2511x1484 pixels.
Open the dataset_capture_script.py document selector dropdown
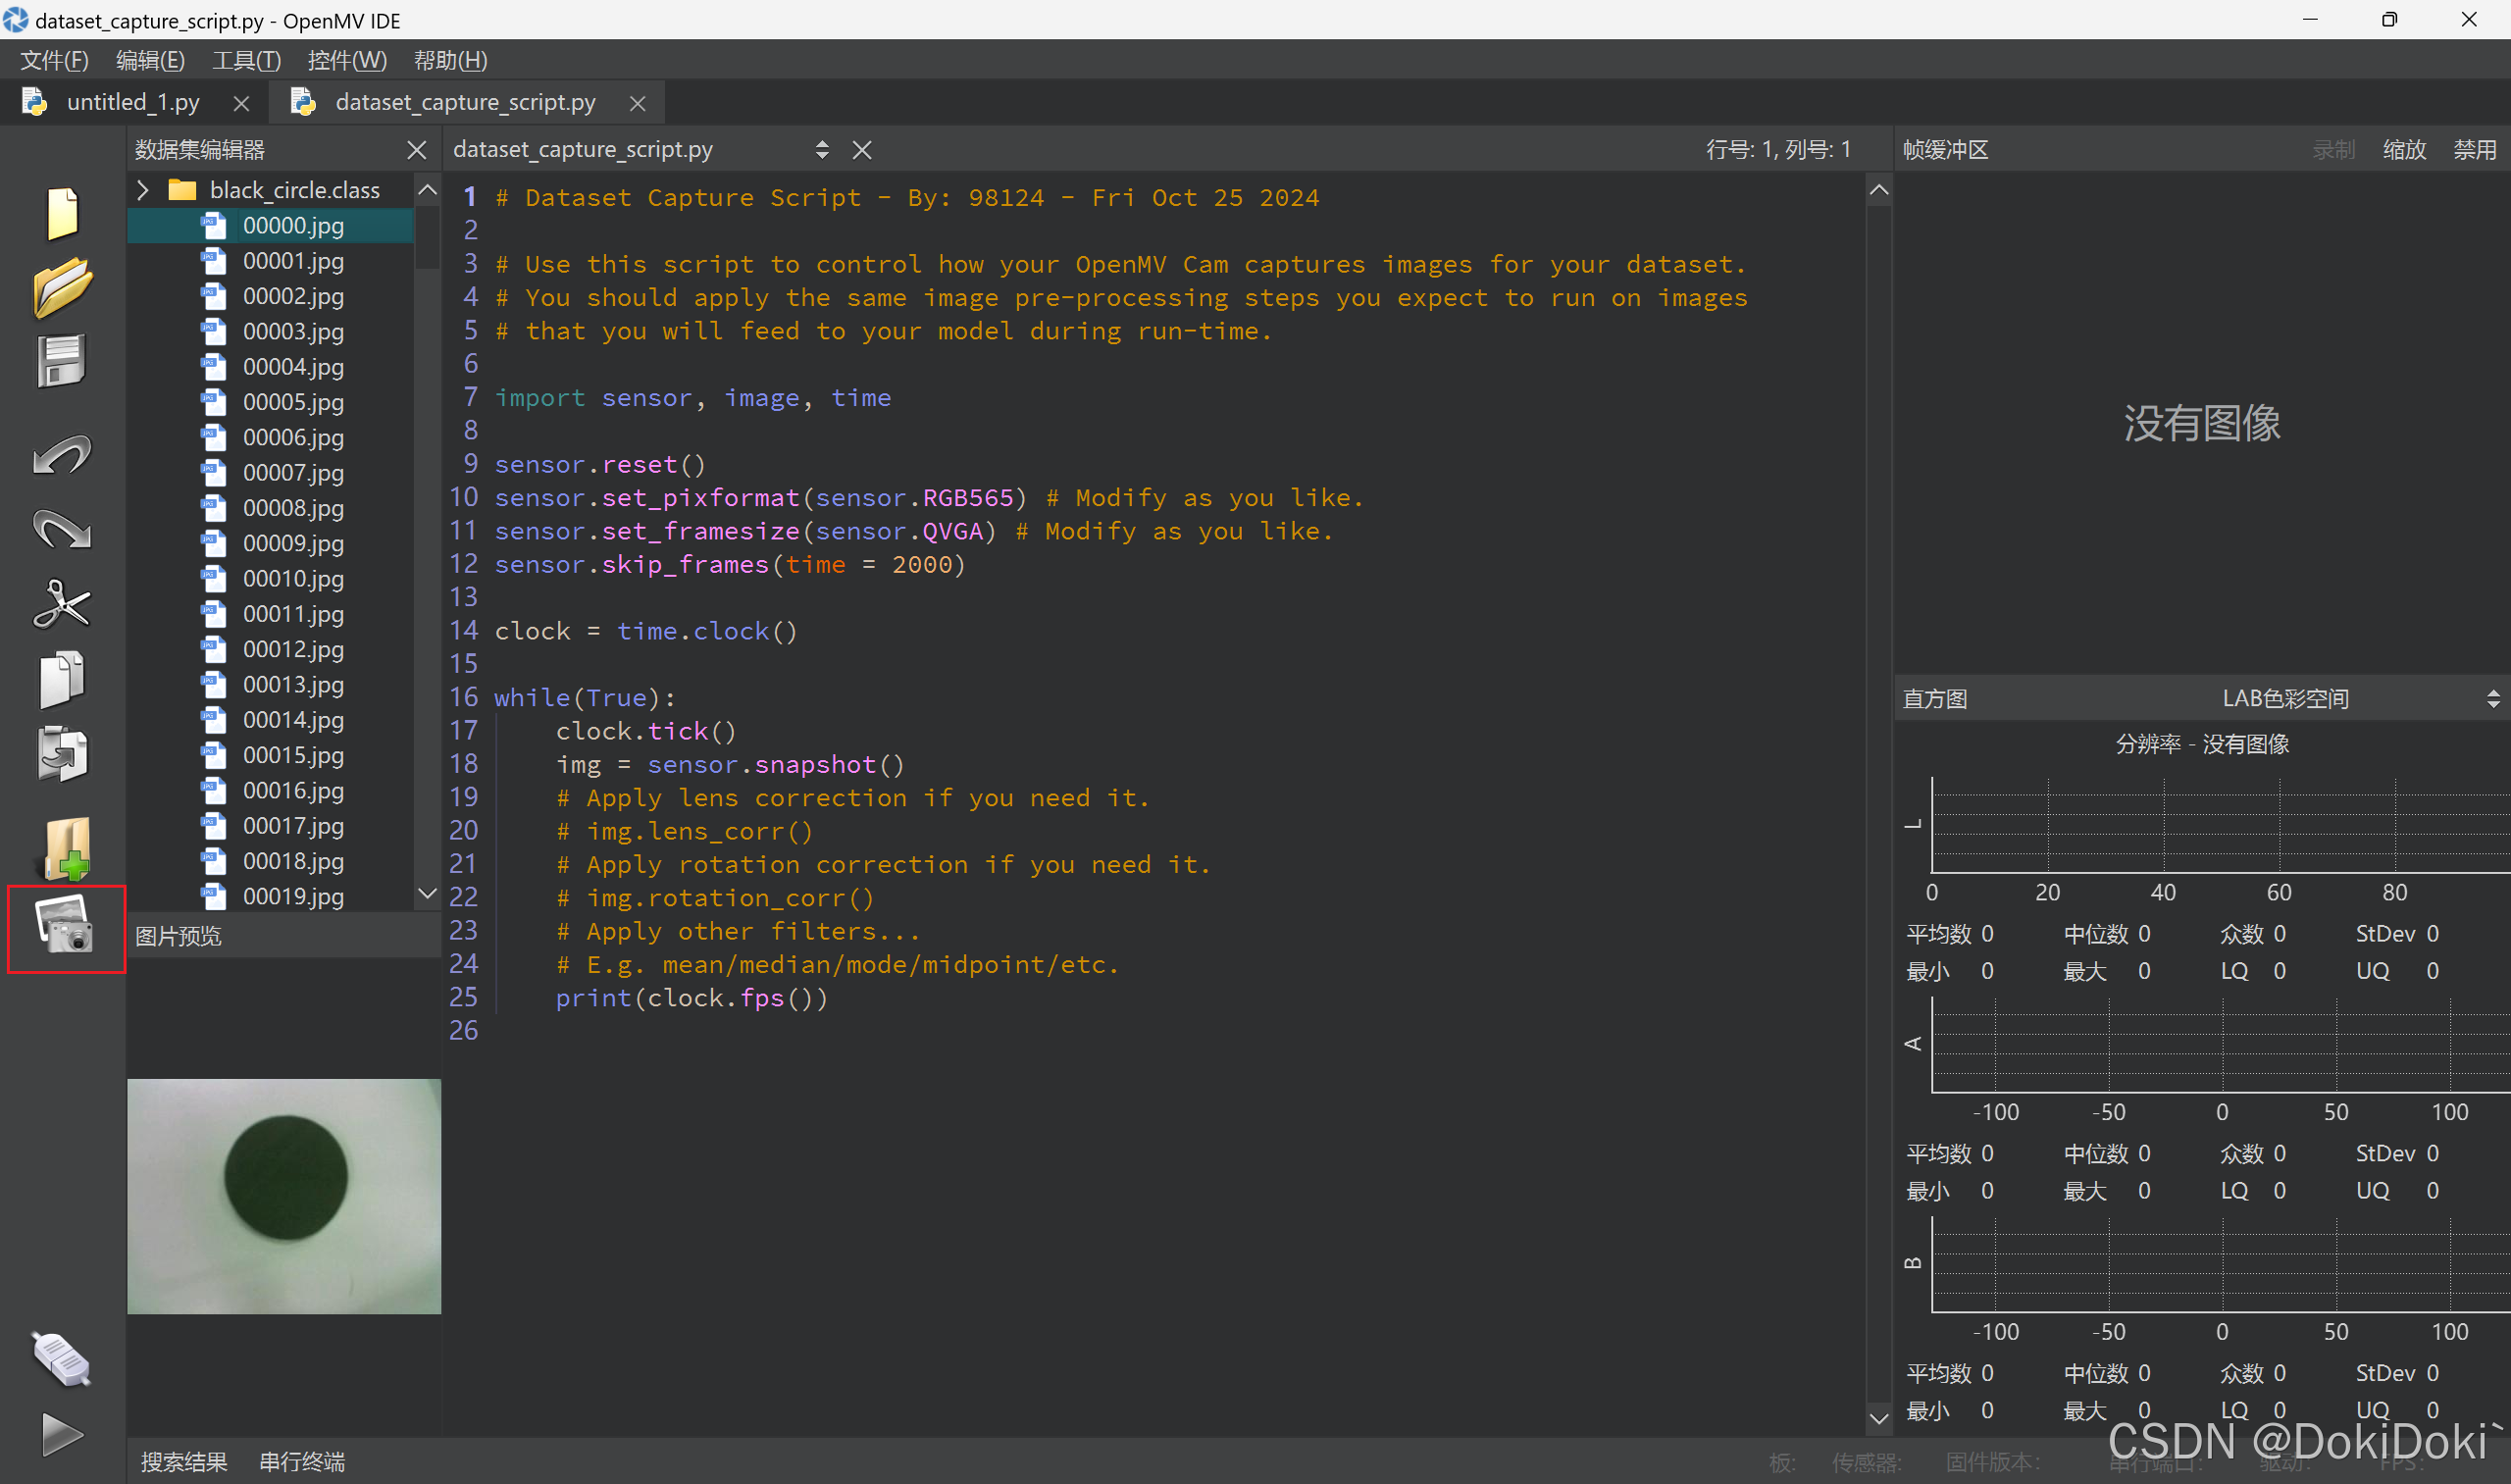click(x=821, y=150)
